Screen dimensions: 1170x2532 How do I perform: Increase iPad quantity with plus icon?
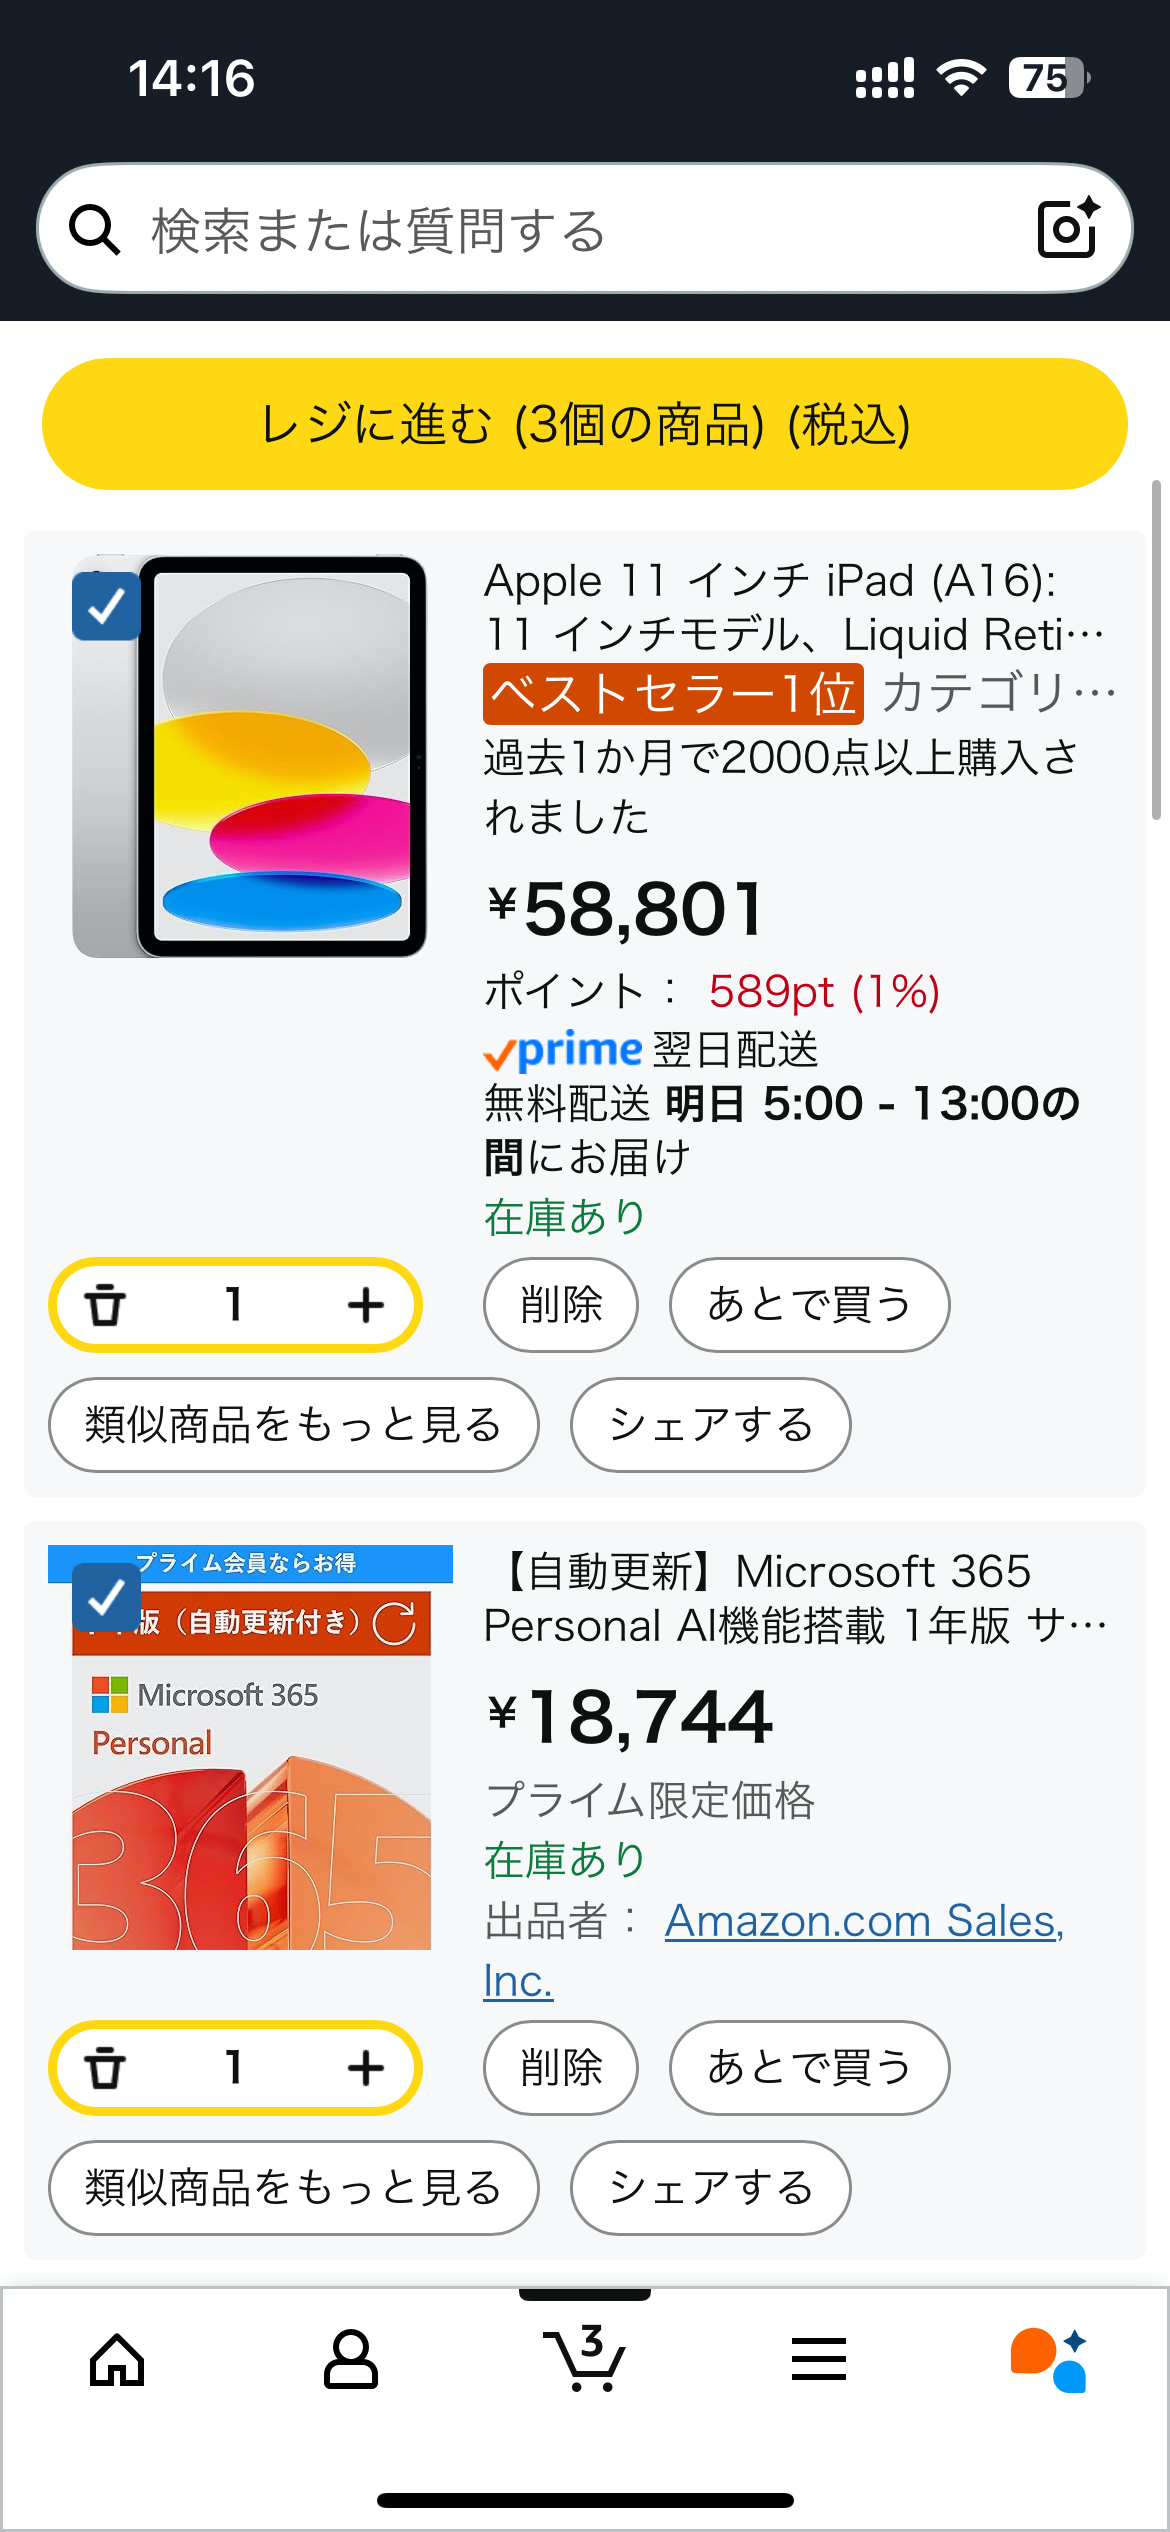pos(366,1305)
